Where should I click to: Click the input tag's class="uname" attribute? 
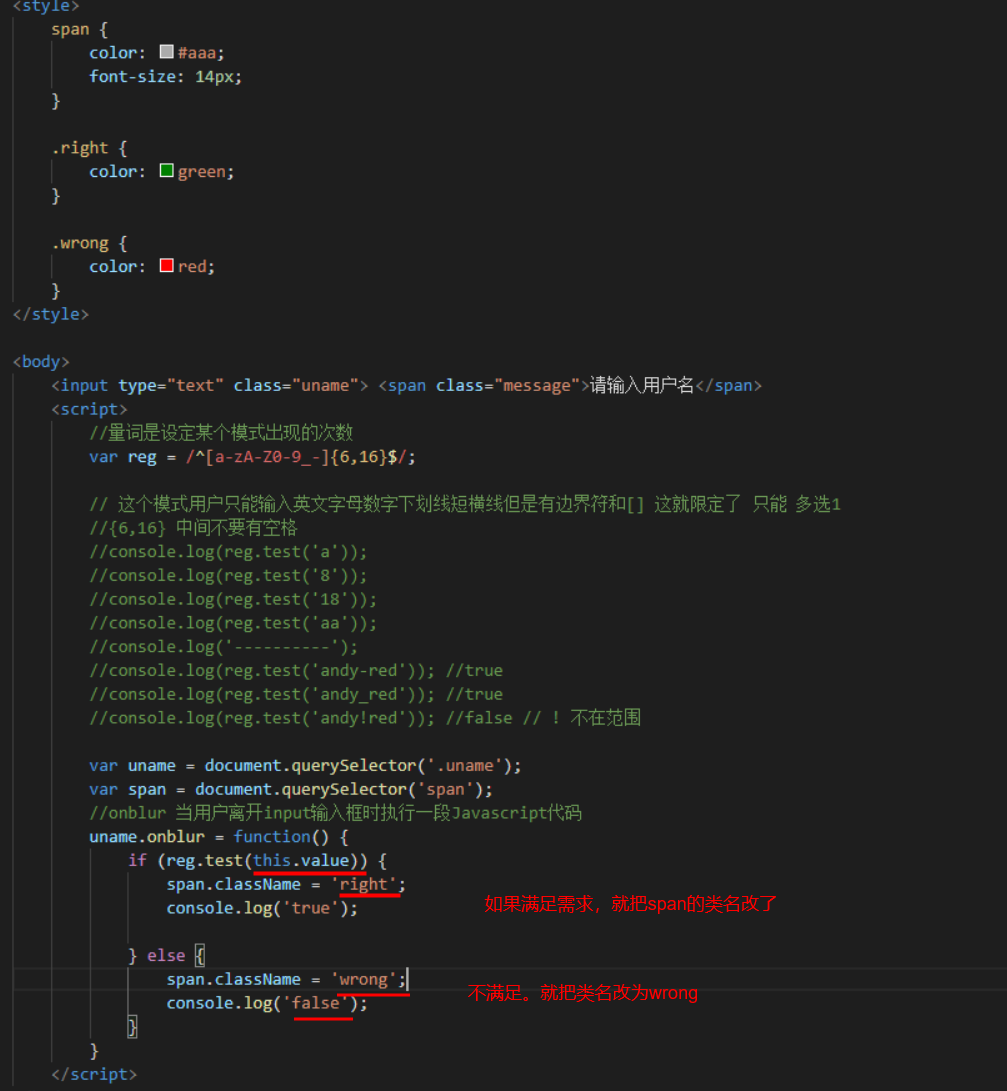[296, 385]
